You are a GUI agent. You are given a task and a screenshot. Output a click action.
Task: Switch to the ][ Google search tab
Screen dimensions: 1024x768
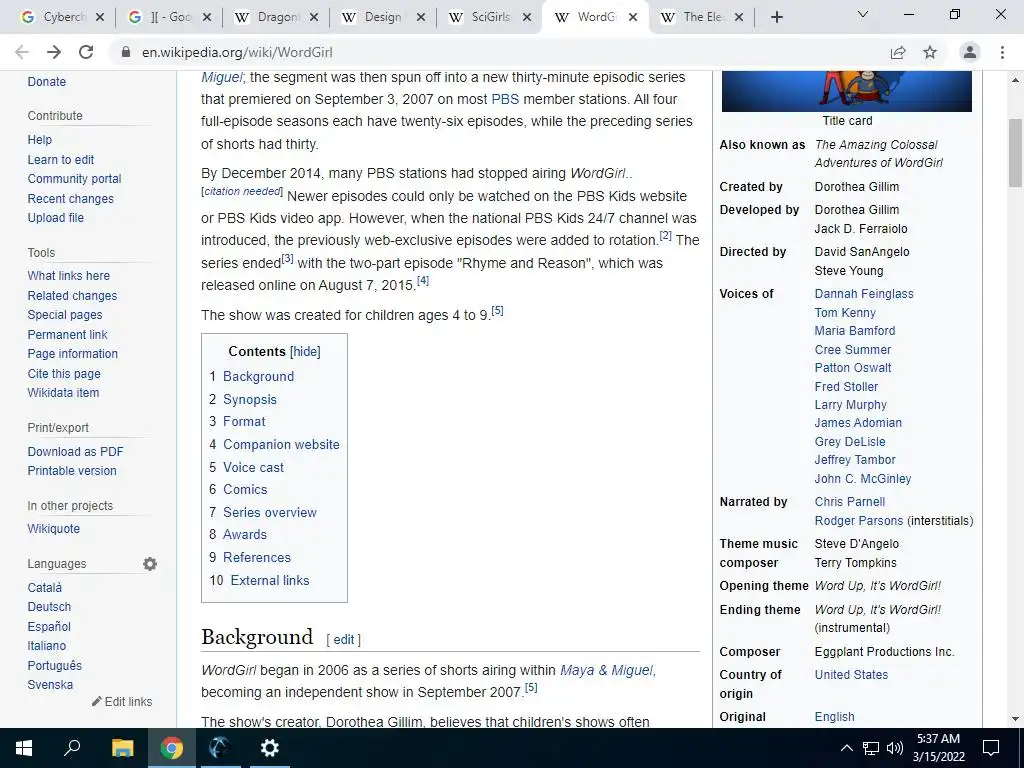(163, 17)
